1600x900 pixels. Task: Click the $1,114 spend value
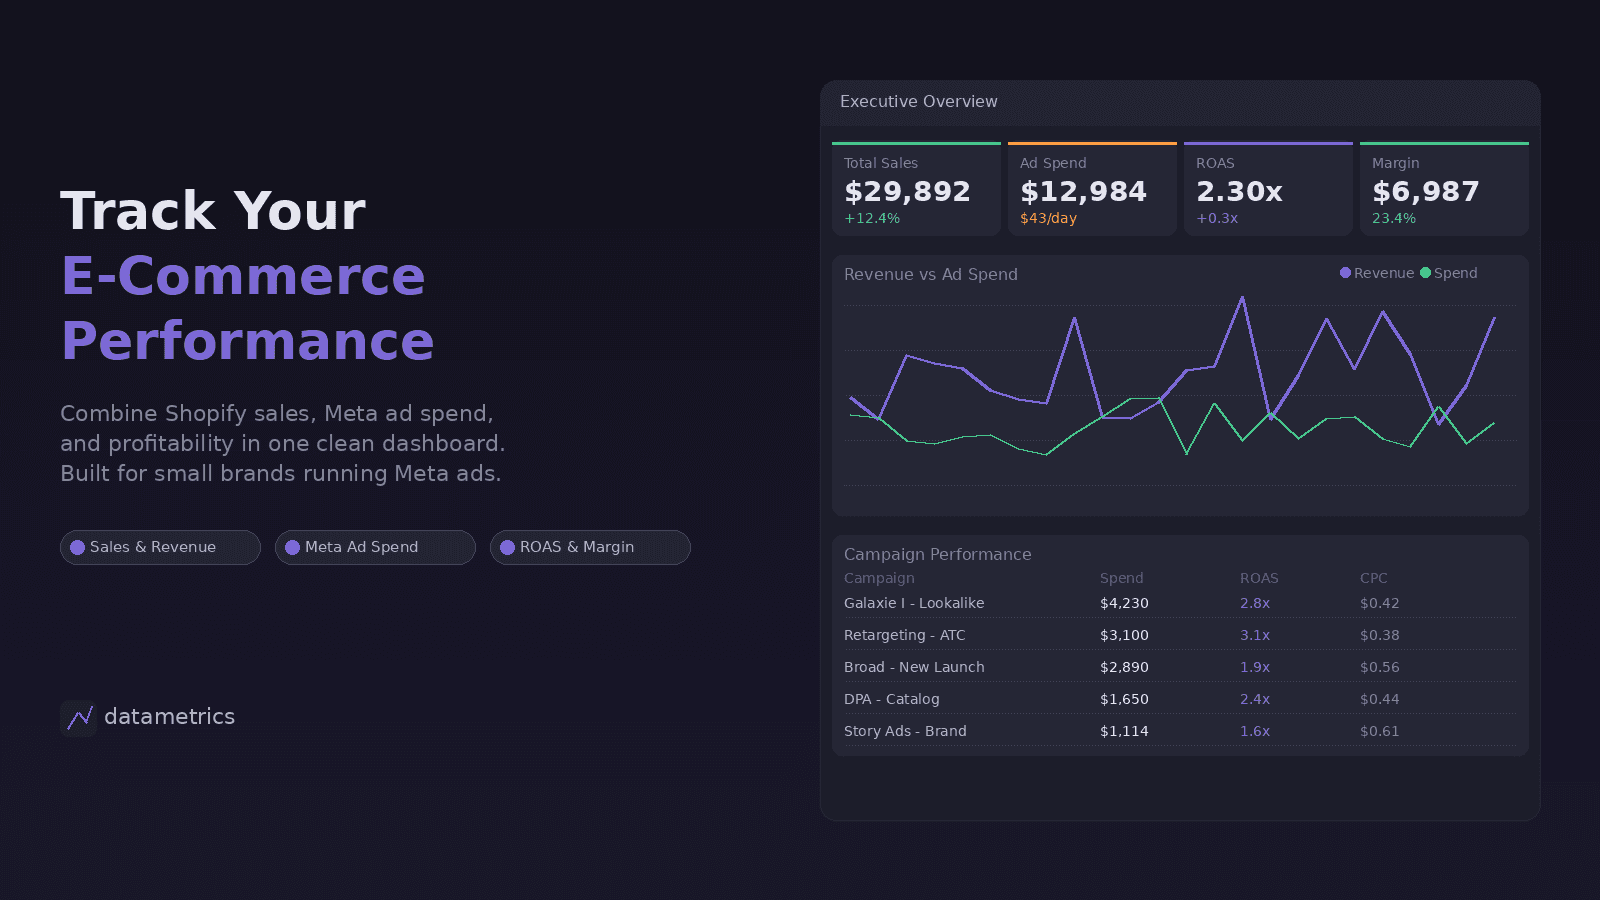pyautogui.click(x=1124, y=731)
